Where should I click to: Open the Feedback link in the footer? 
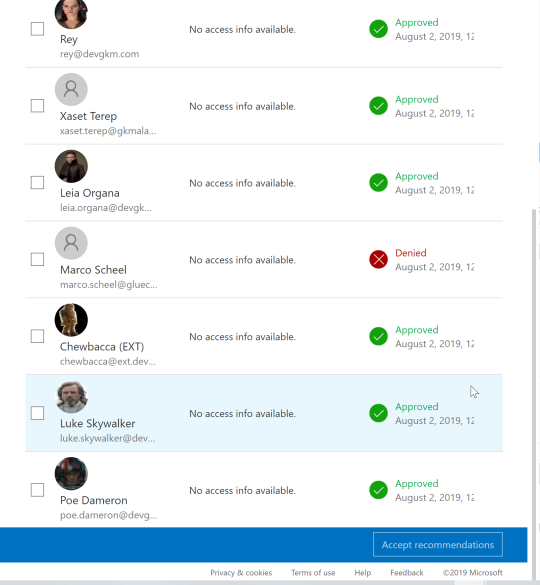click(407, 573)
